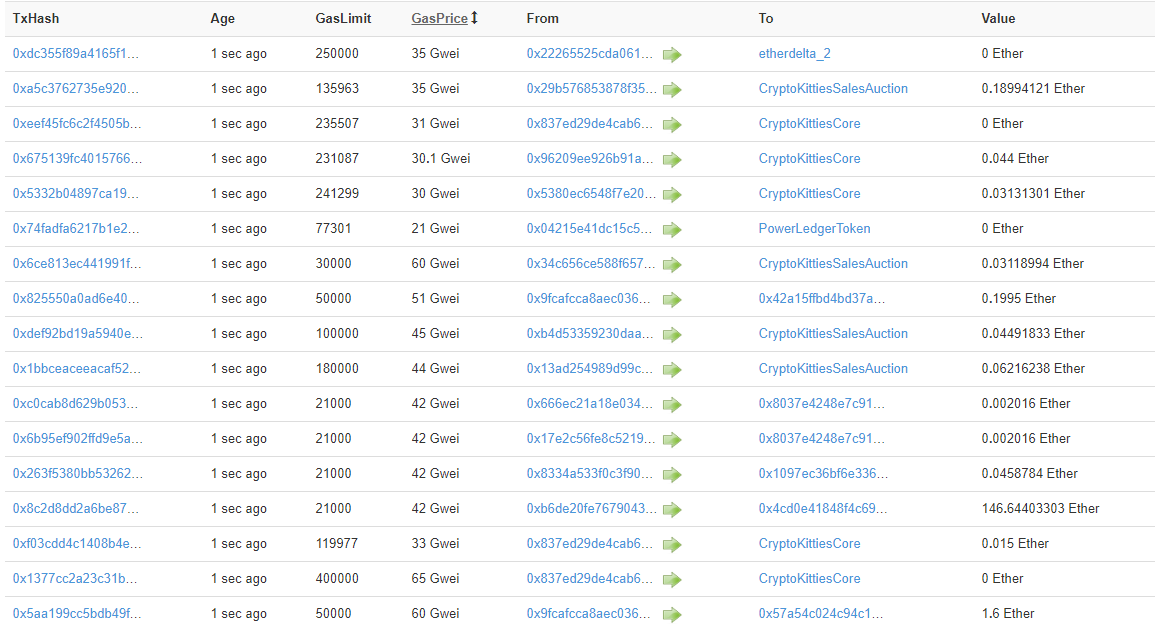The height and width of the screenshot is (630, 1160).
Task: Click the sort arrow icon beside GasPrice
Action: point(474,18)
